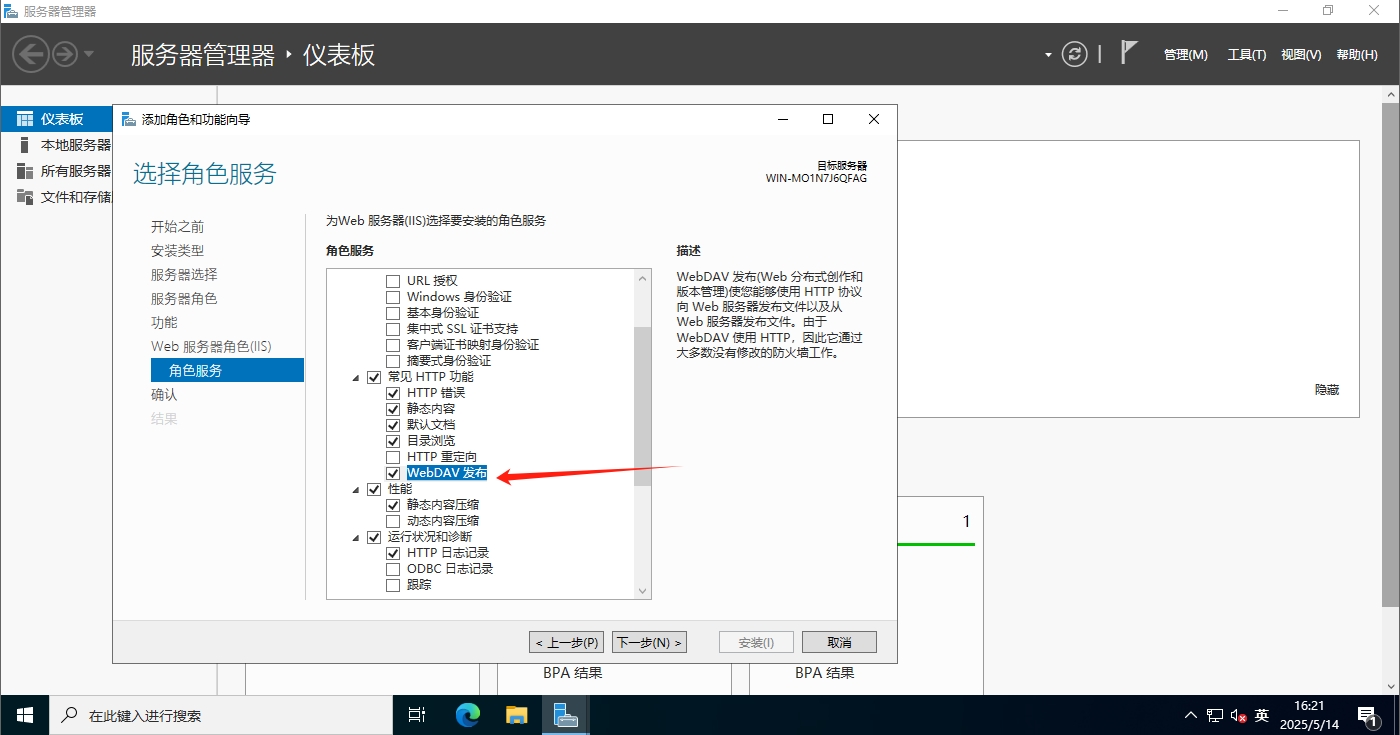Go to wizard step 开始之前
This screenshot has width=1400, height=735.
tap(177, 227)
